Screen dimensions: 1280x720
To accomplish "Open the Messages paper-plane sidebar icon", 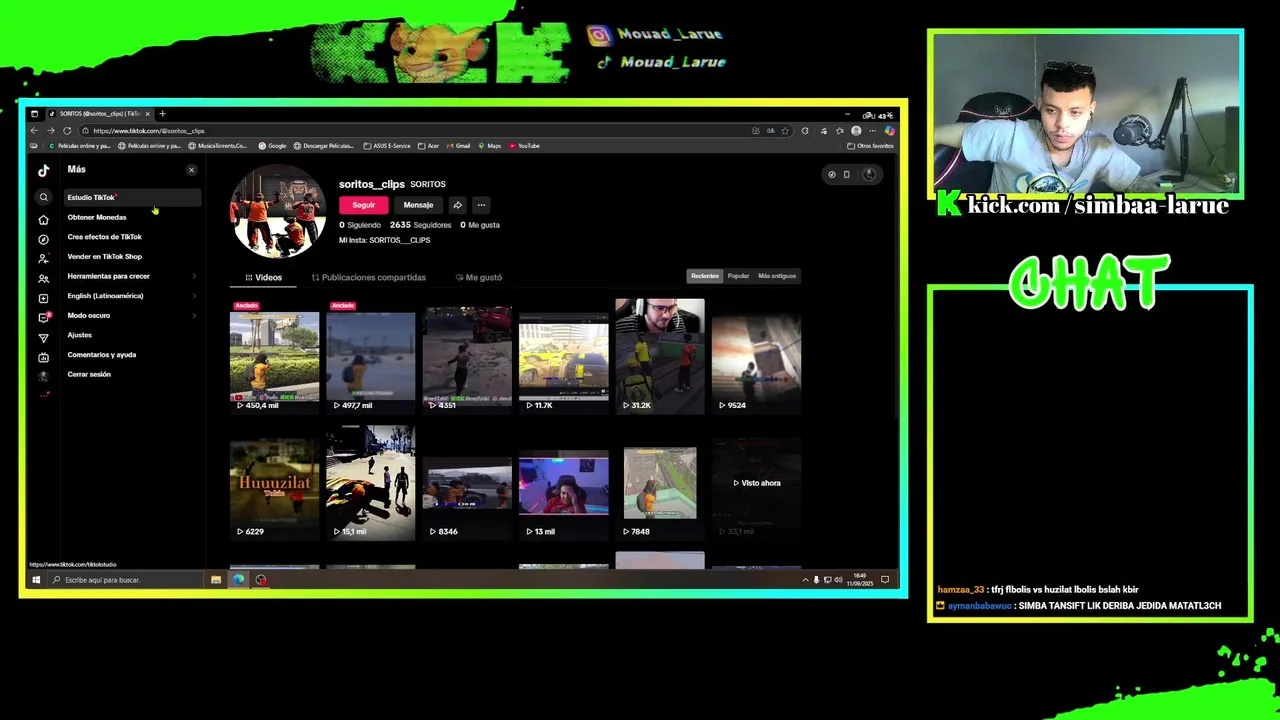I will 43,338.
